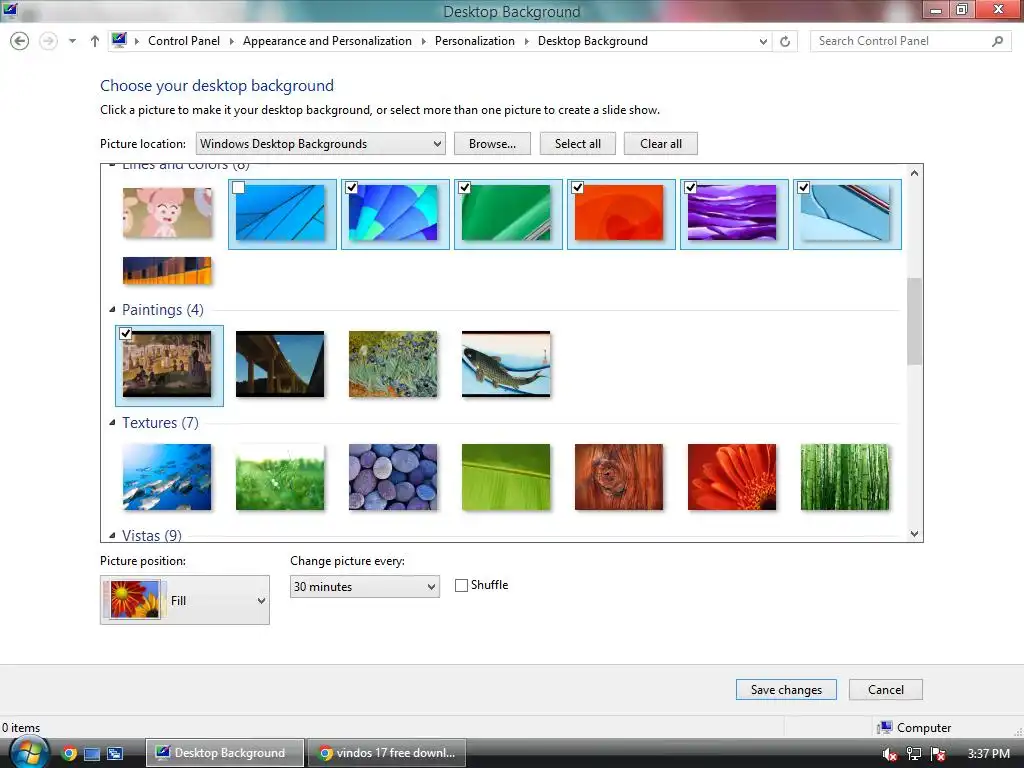Image resolution: width=1024 pixels, height=768 pixels.
Task: Refresh the address bar location
Action: (785, 41)
